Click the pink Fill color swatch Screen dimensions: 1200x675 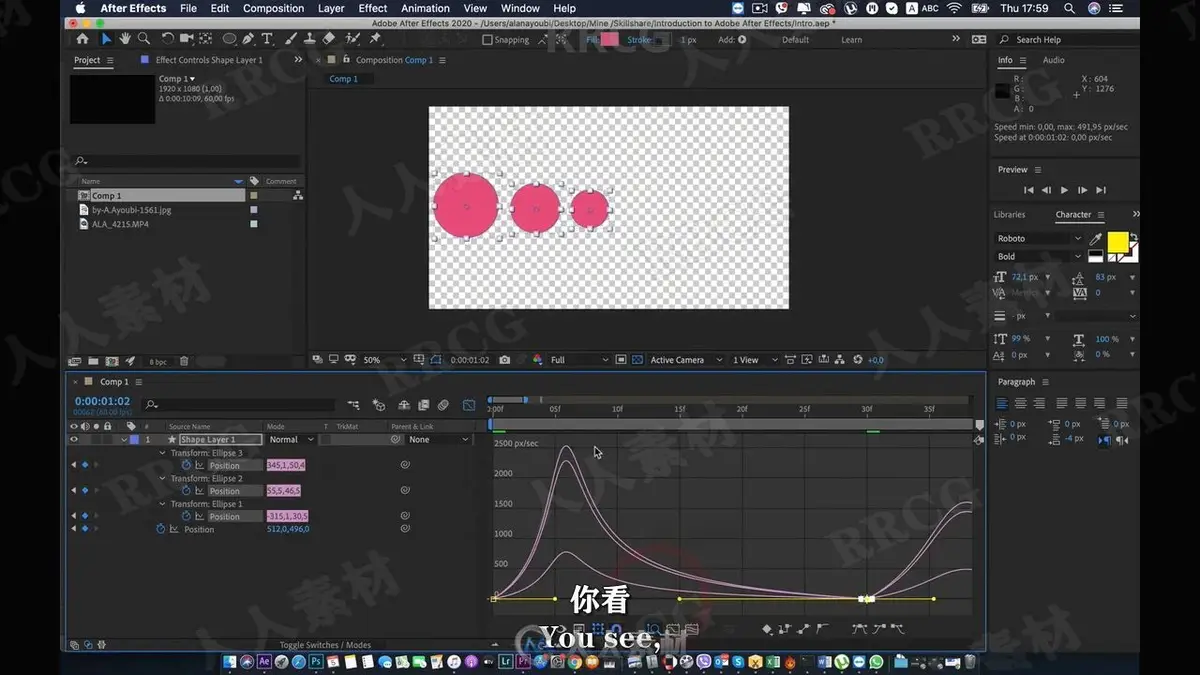coord(609,40)
